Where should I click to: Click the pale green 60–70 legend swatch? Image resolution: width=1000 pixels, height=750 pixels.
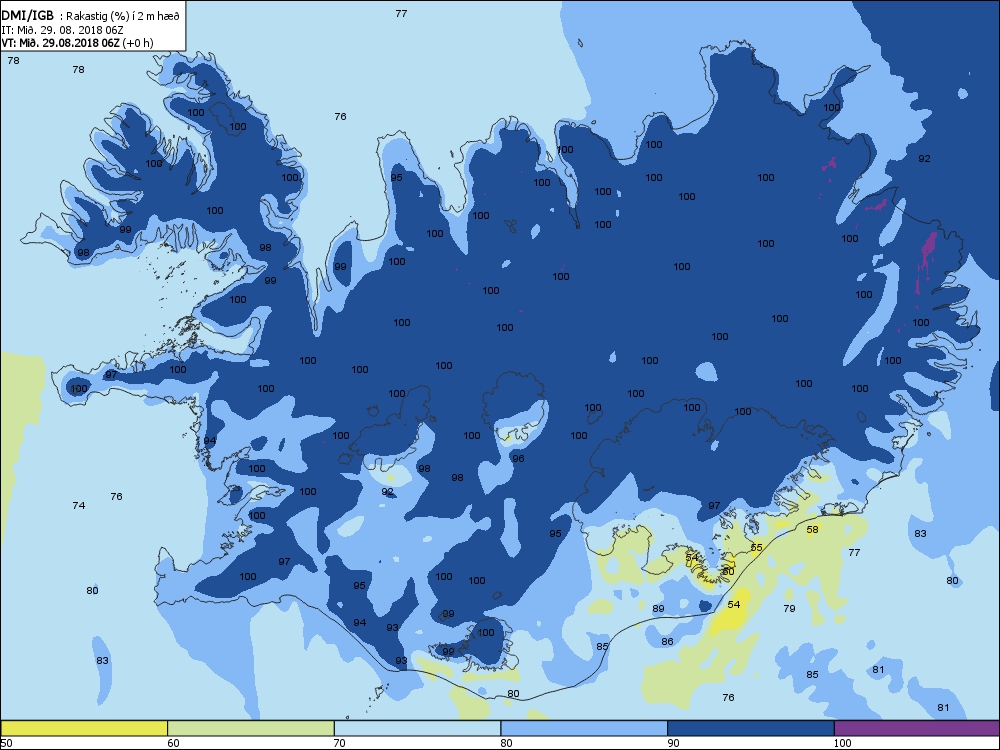point(251,728)
